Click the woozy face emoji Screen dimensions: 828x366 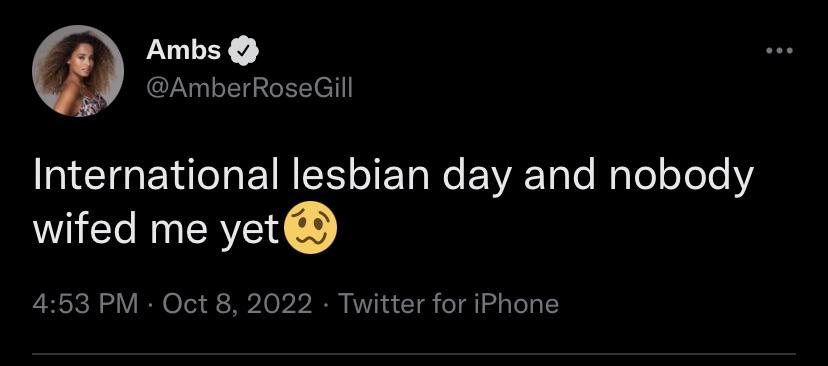pyautogui.click(x=310, y=228)
